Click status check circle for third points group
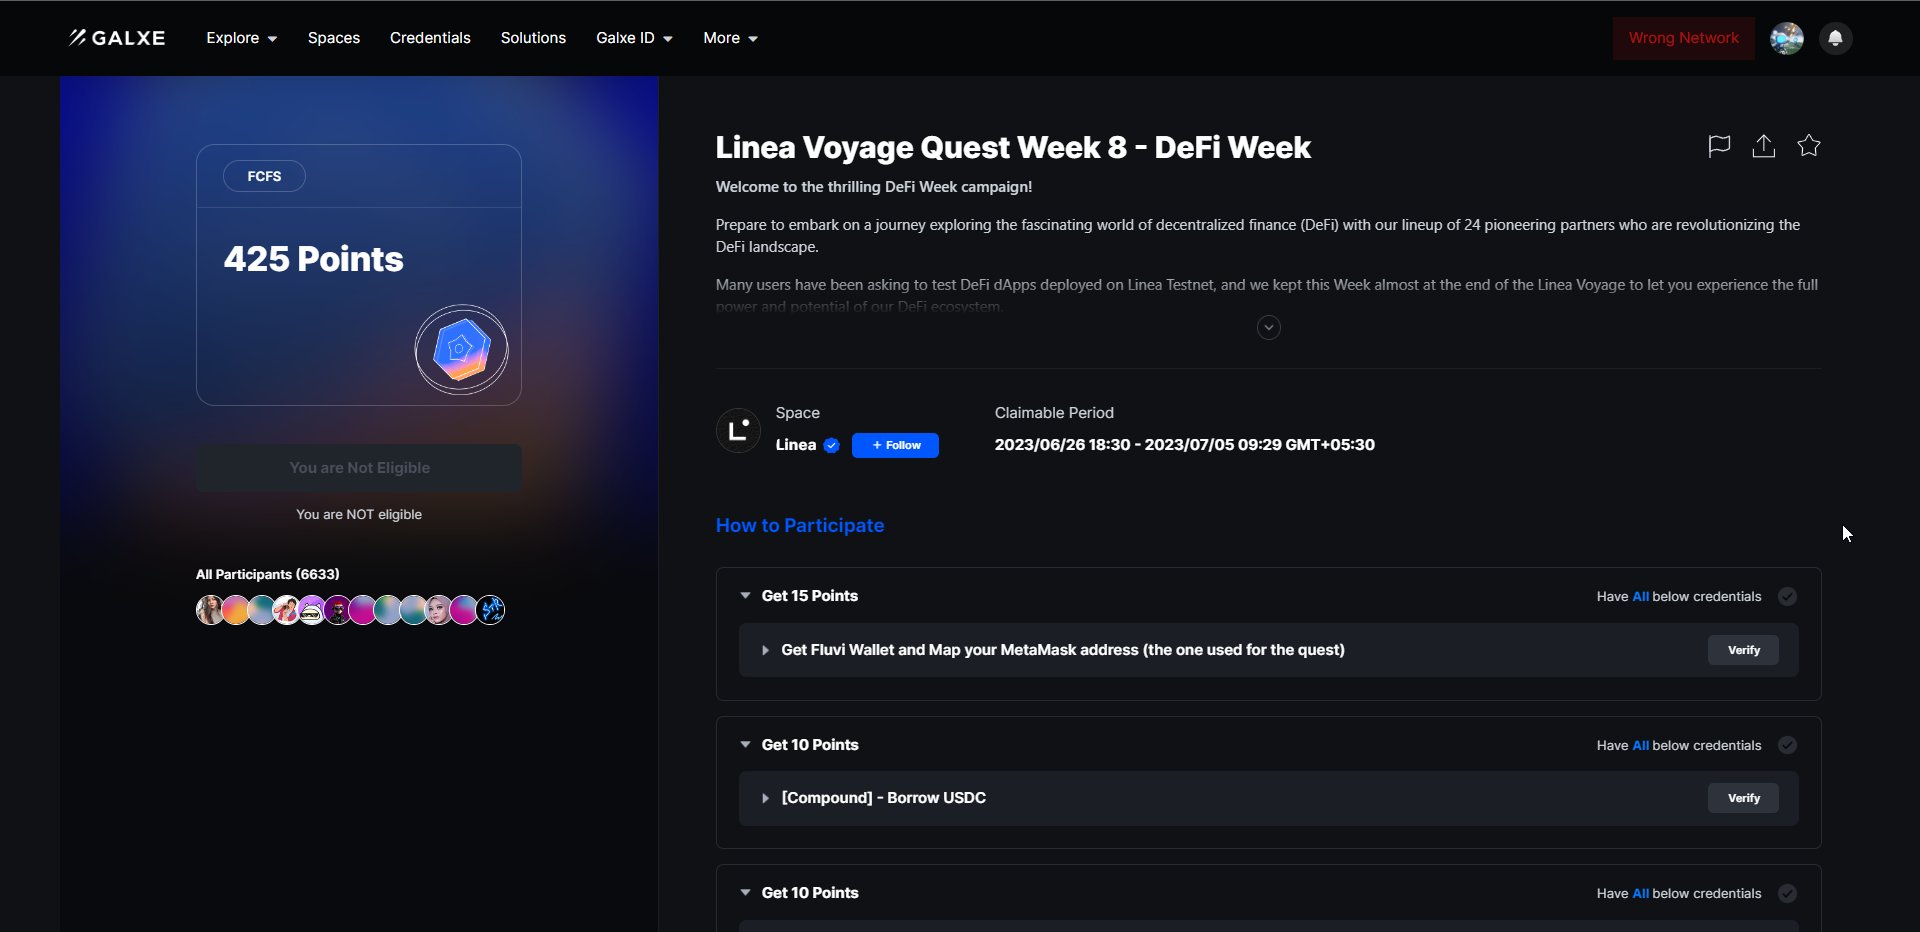Screen dimensions: 1920x932 pos(1787,893)
